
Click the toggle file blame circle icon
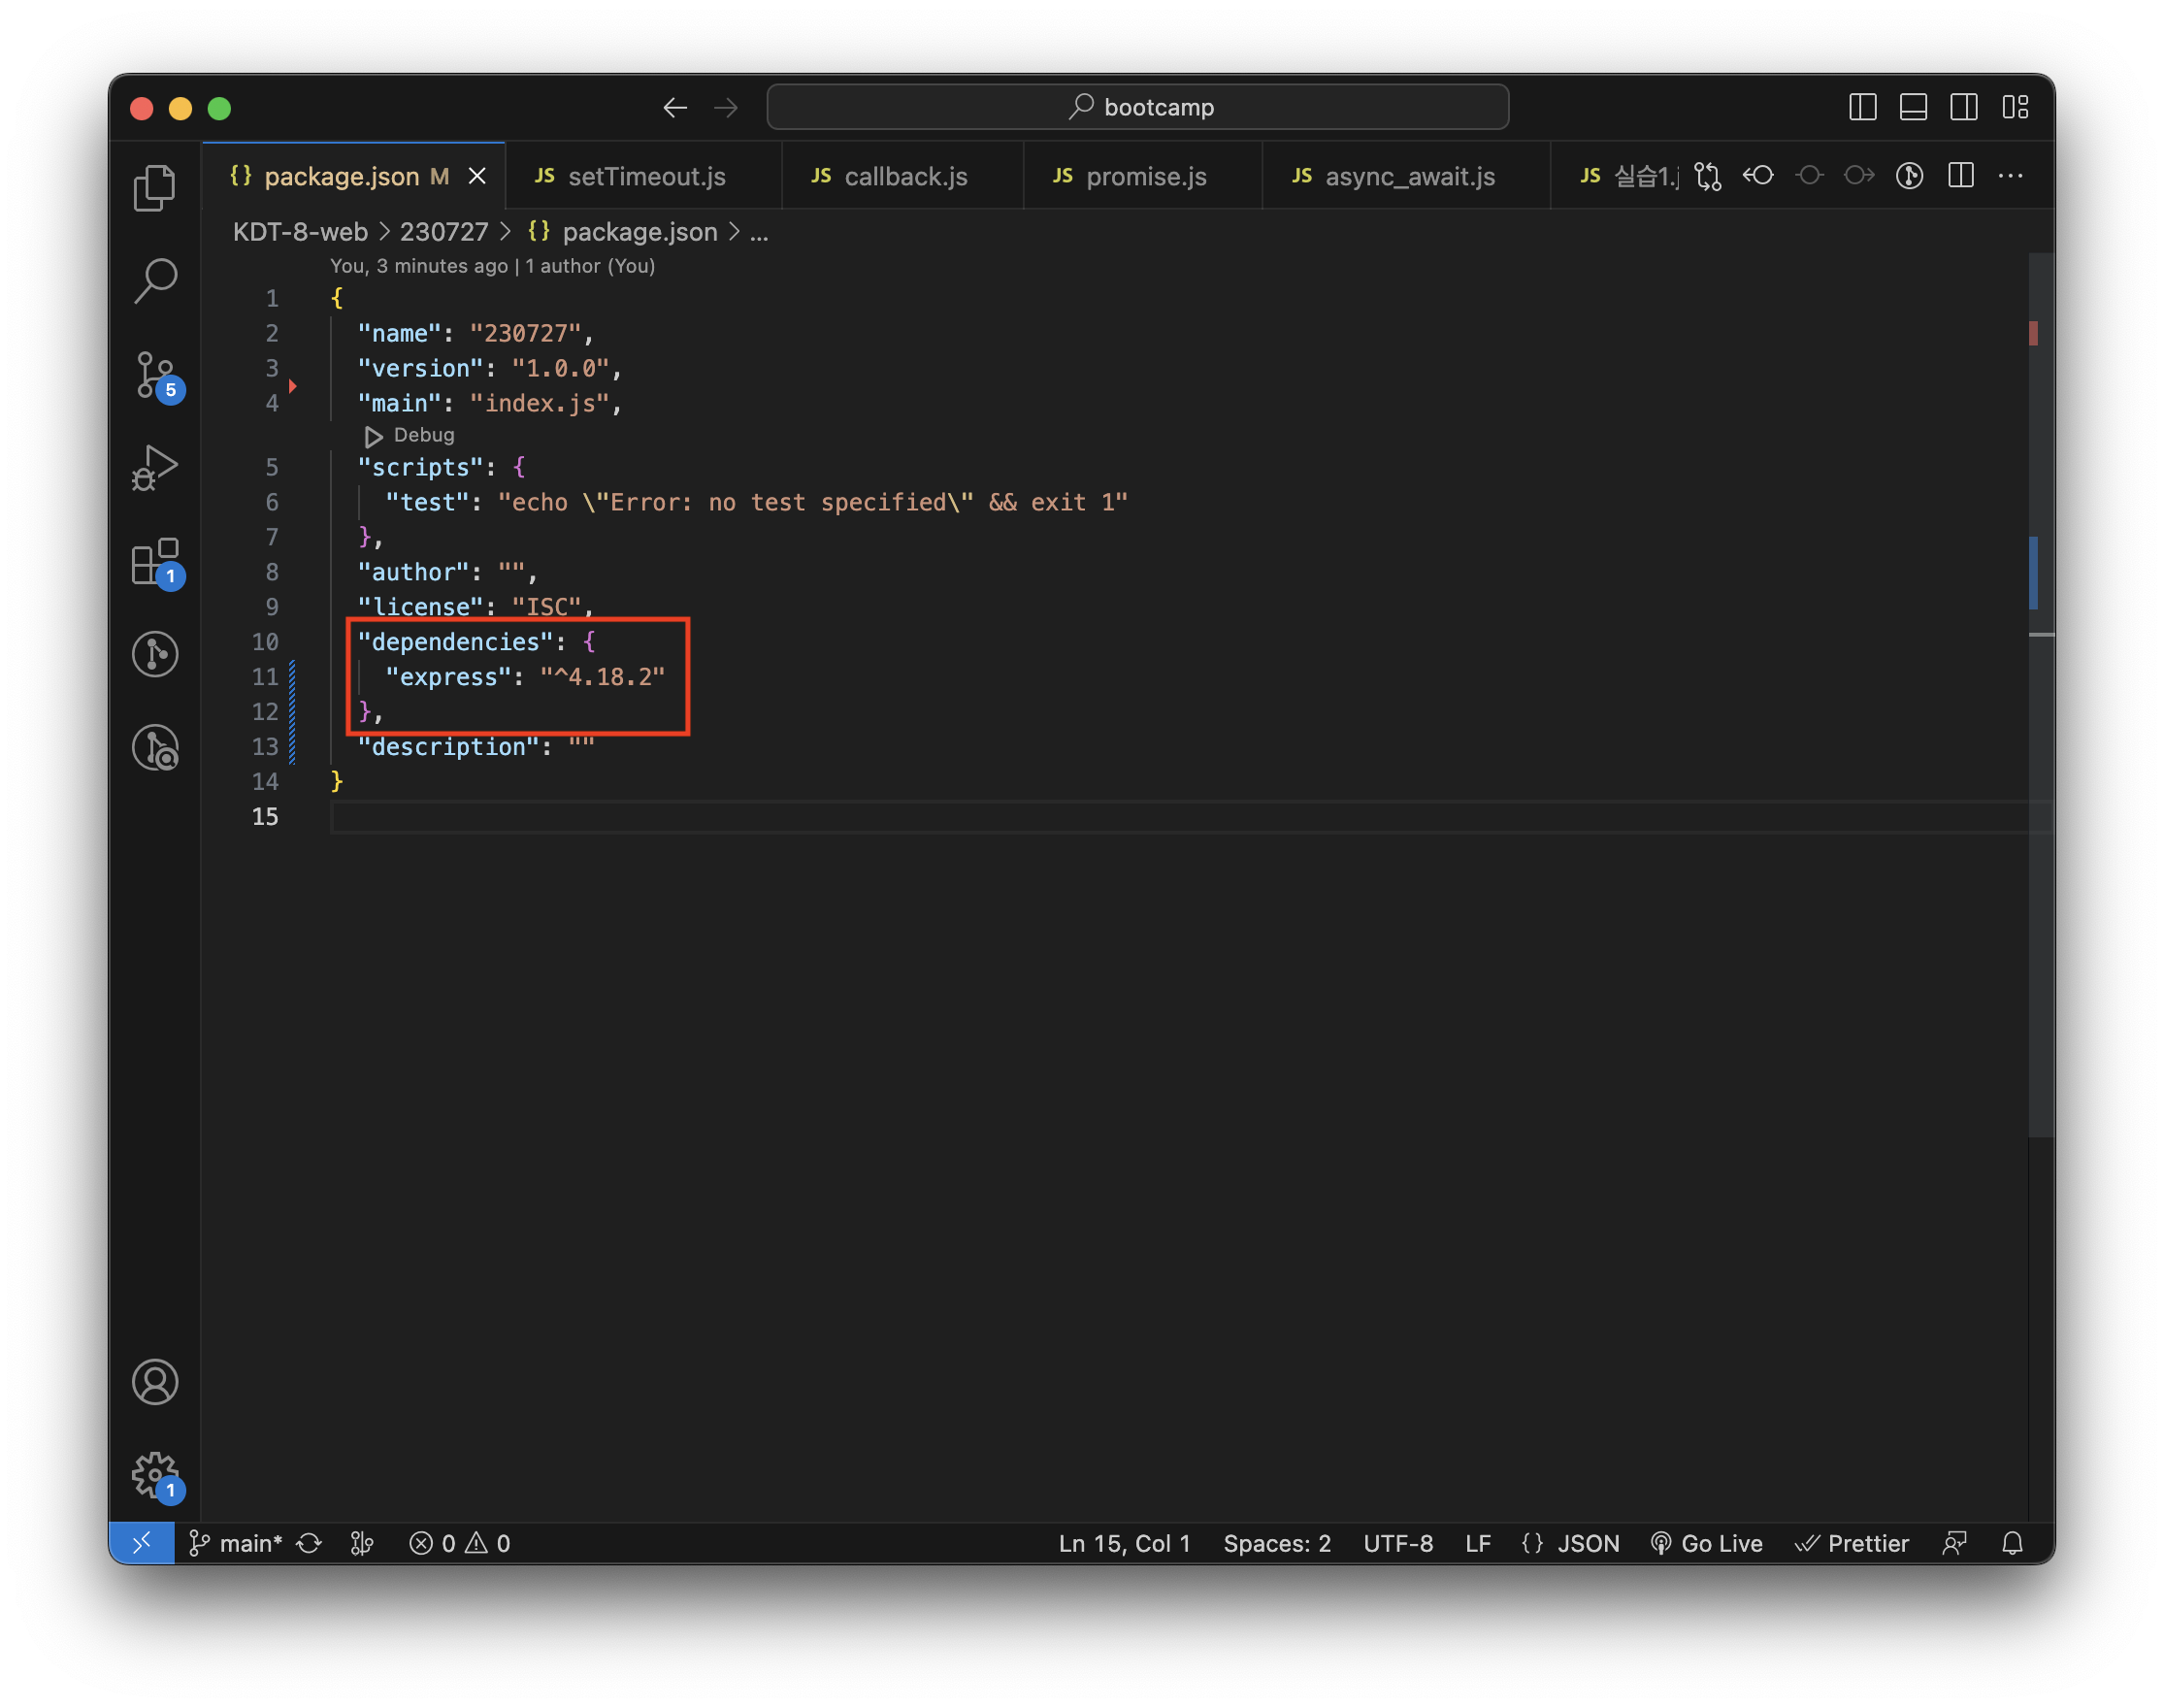coord(1809,176)
